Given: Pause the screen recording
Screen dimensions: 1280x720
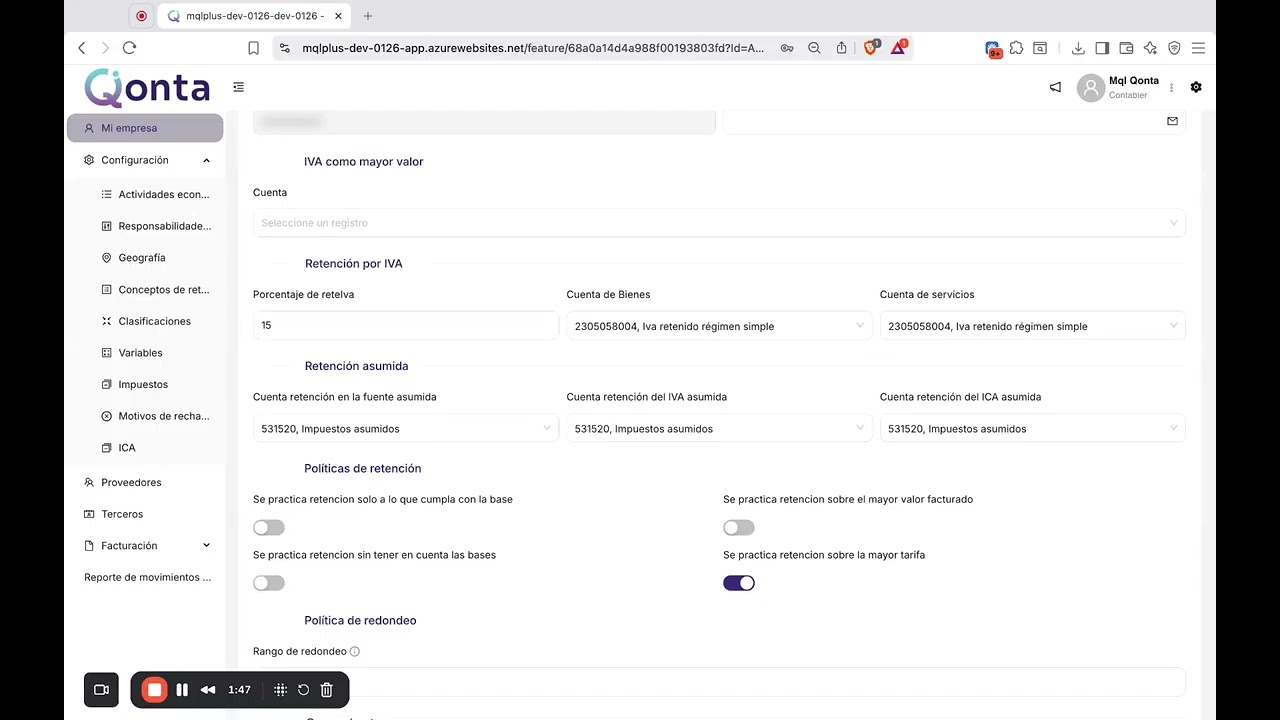Looking at the screenshot, I should tap(182, 690).
